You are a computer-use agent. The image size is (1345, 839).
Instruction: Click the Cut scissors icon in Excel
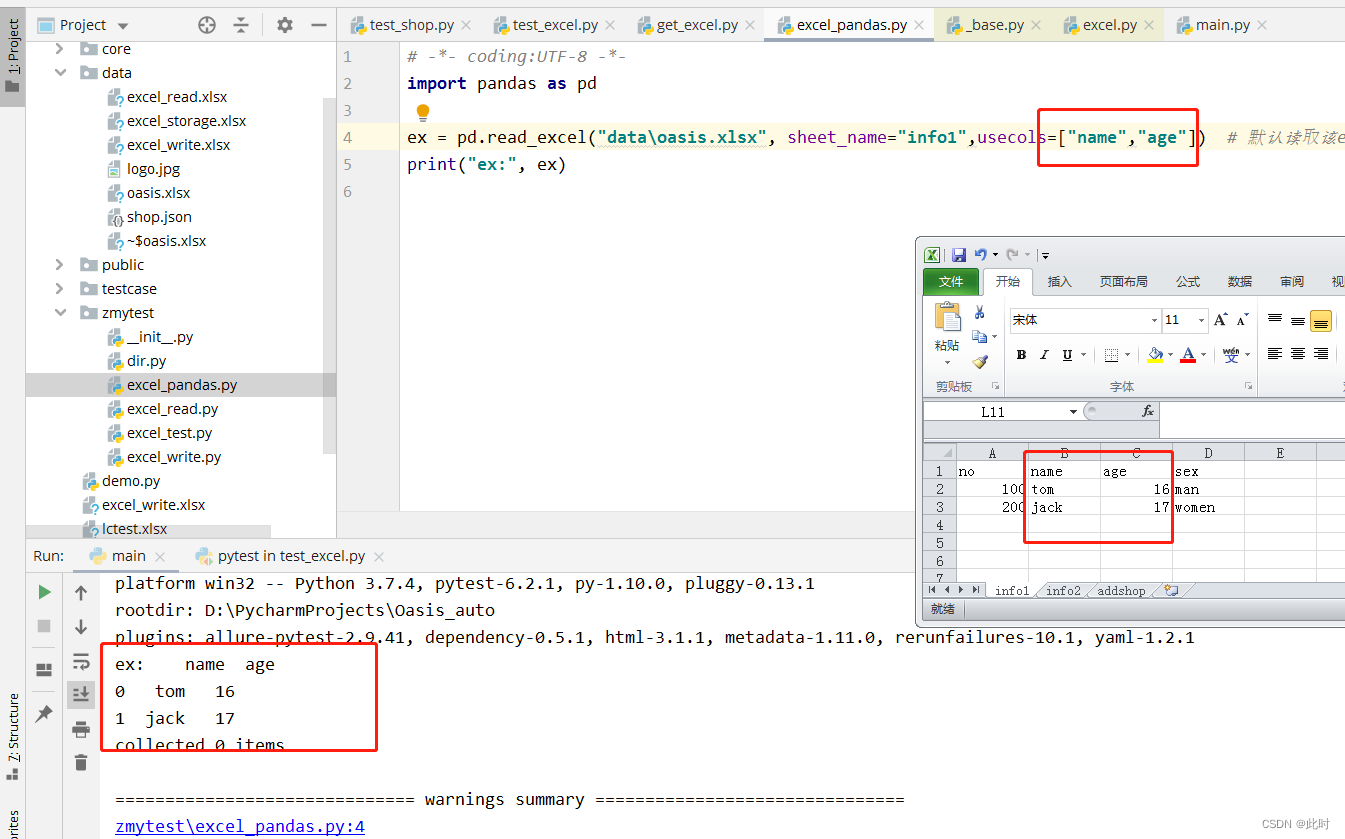(979, 313)
